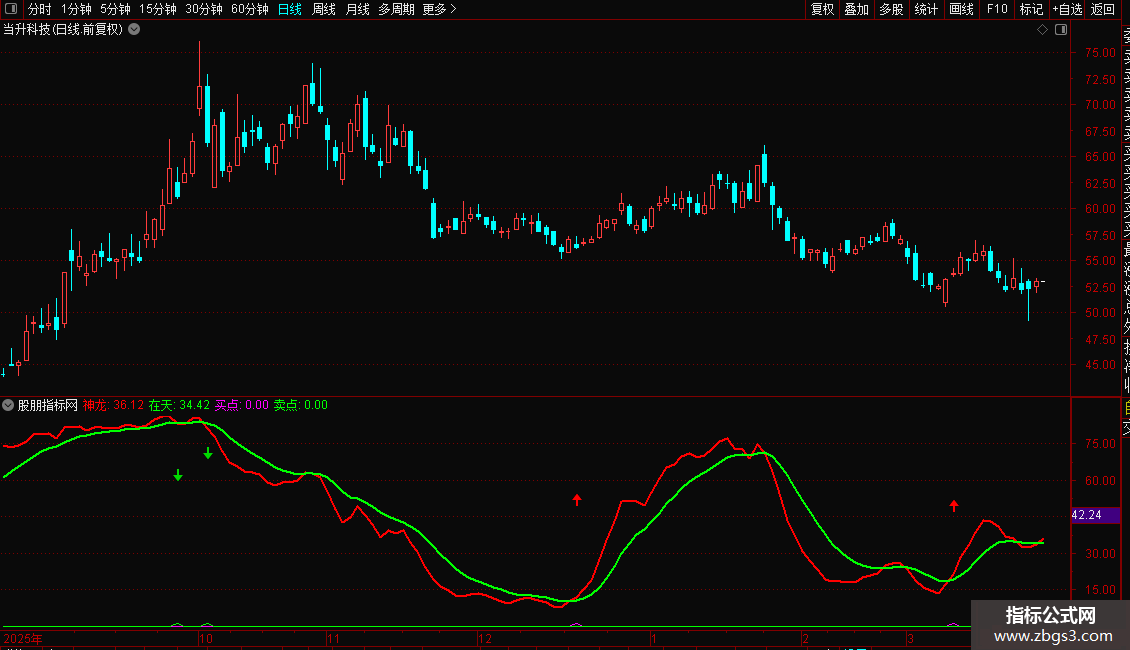Add stock with +自选 button
Screen dimensions: 1130x650
pyautogui.click(x=1067, y=9)
